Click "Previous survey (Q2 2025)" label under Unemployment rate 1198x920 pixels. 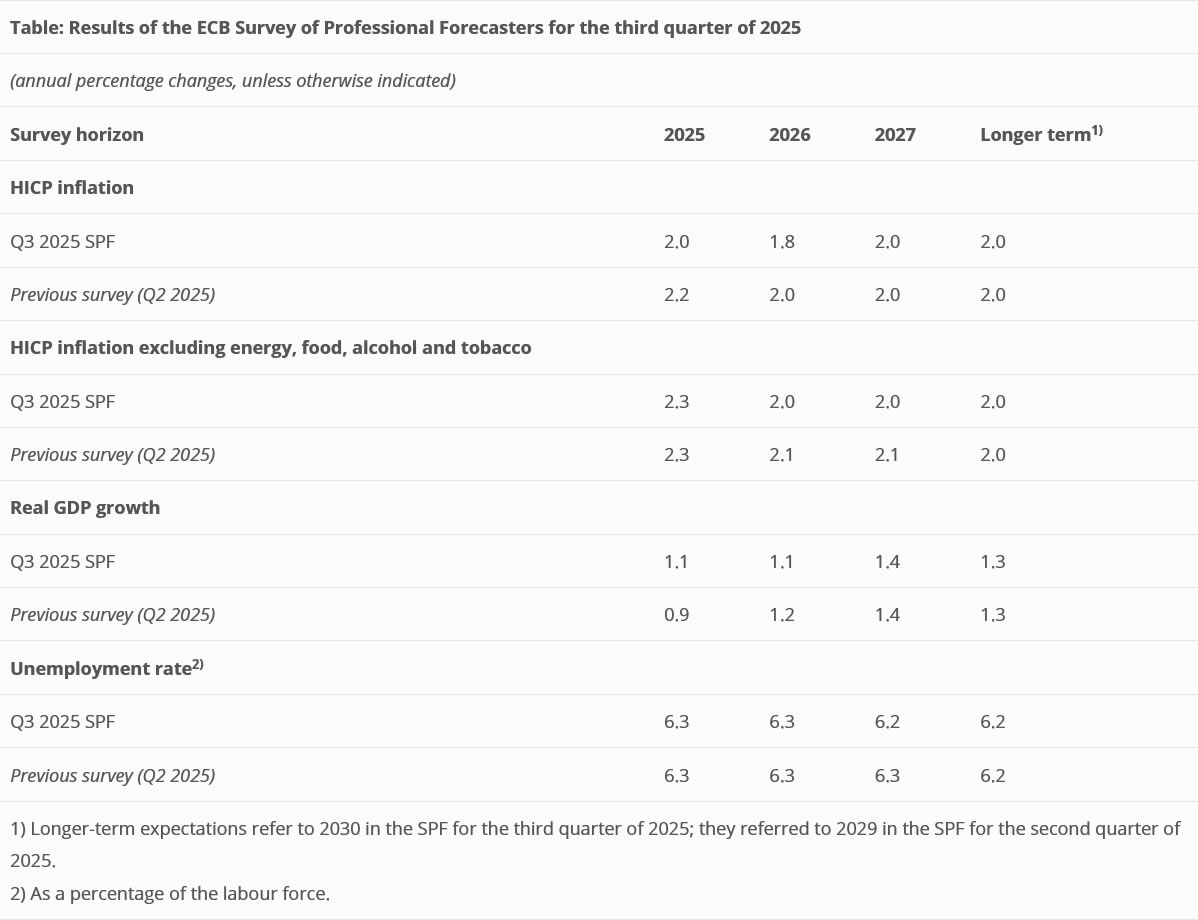[112, 776]
